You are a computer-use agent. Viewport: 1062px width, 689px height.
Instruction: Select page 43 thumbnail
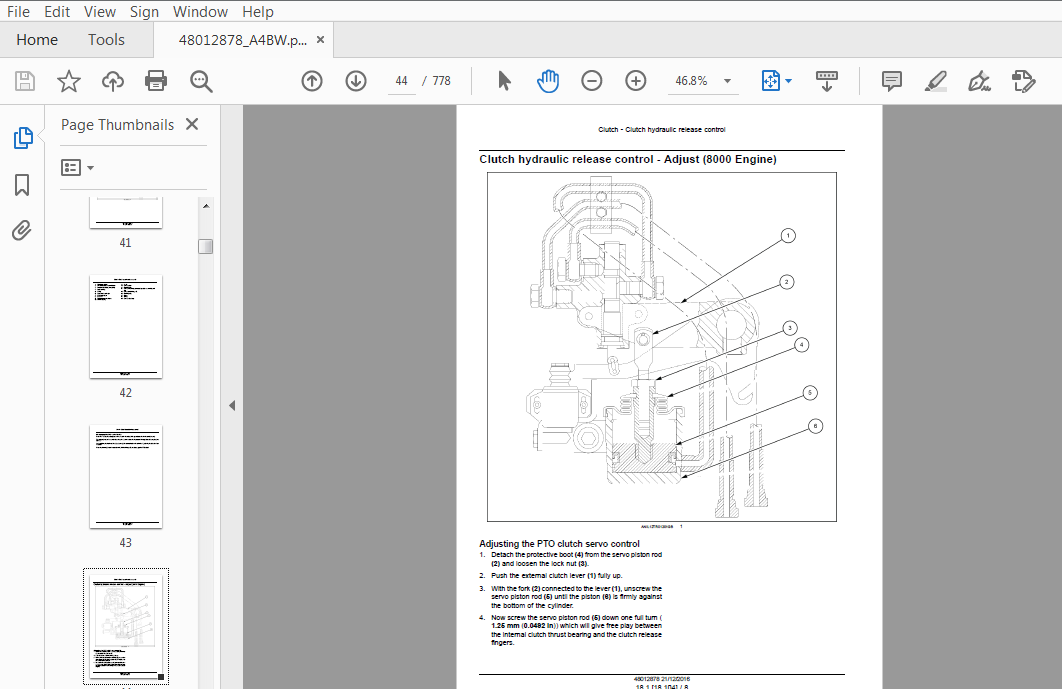point(126,477)
